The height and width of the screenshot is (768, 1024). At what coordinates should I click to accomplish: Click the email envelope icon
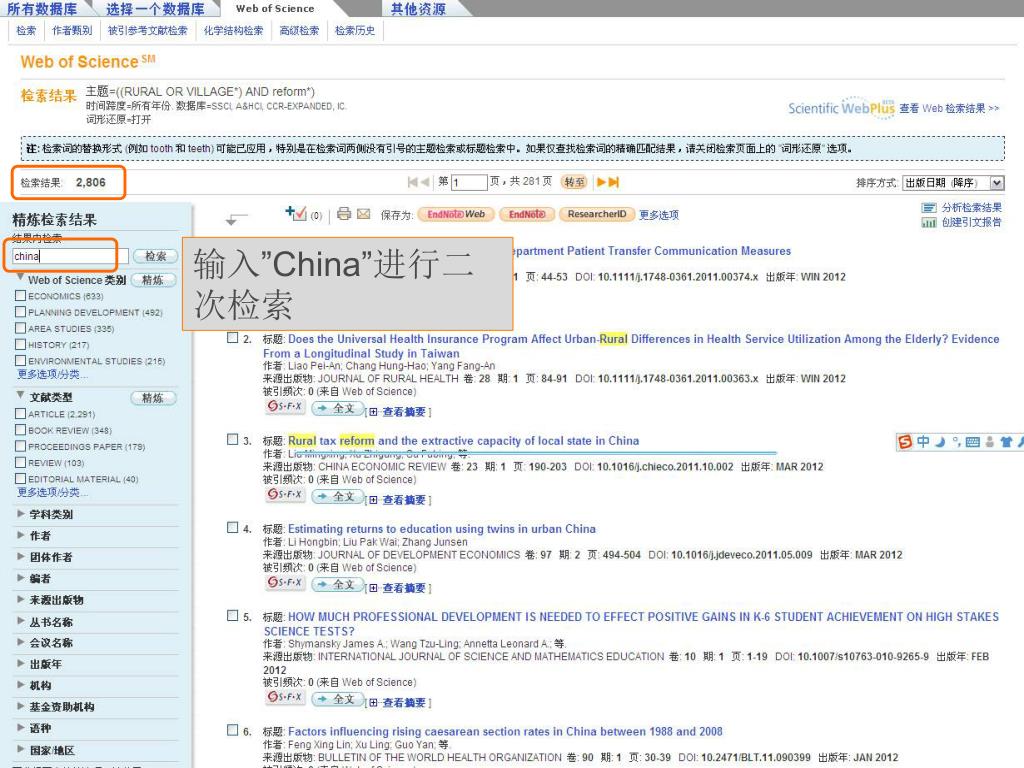point(363,214)
